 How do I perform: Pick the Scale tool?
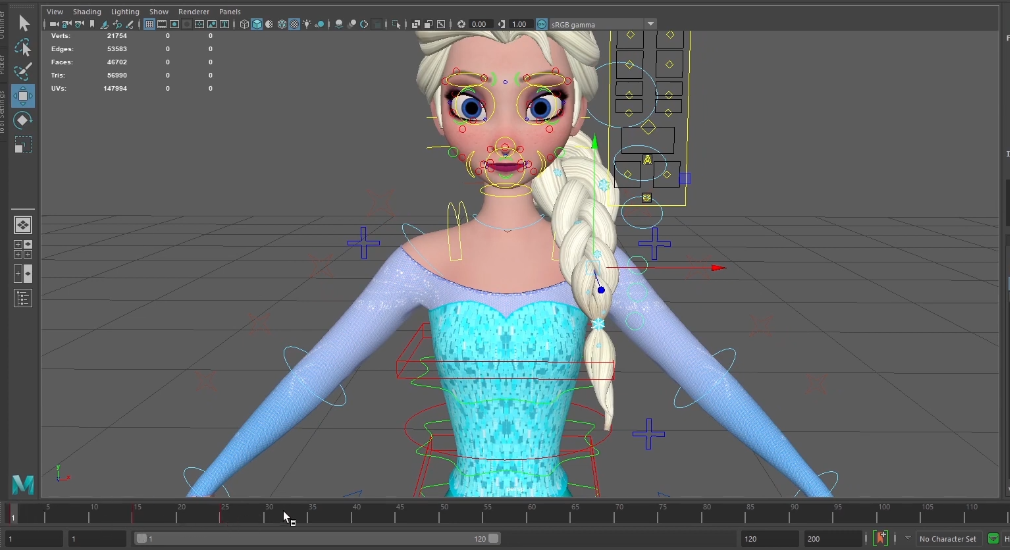pos(23,145)
